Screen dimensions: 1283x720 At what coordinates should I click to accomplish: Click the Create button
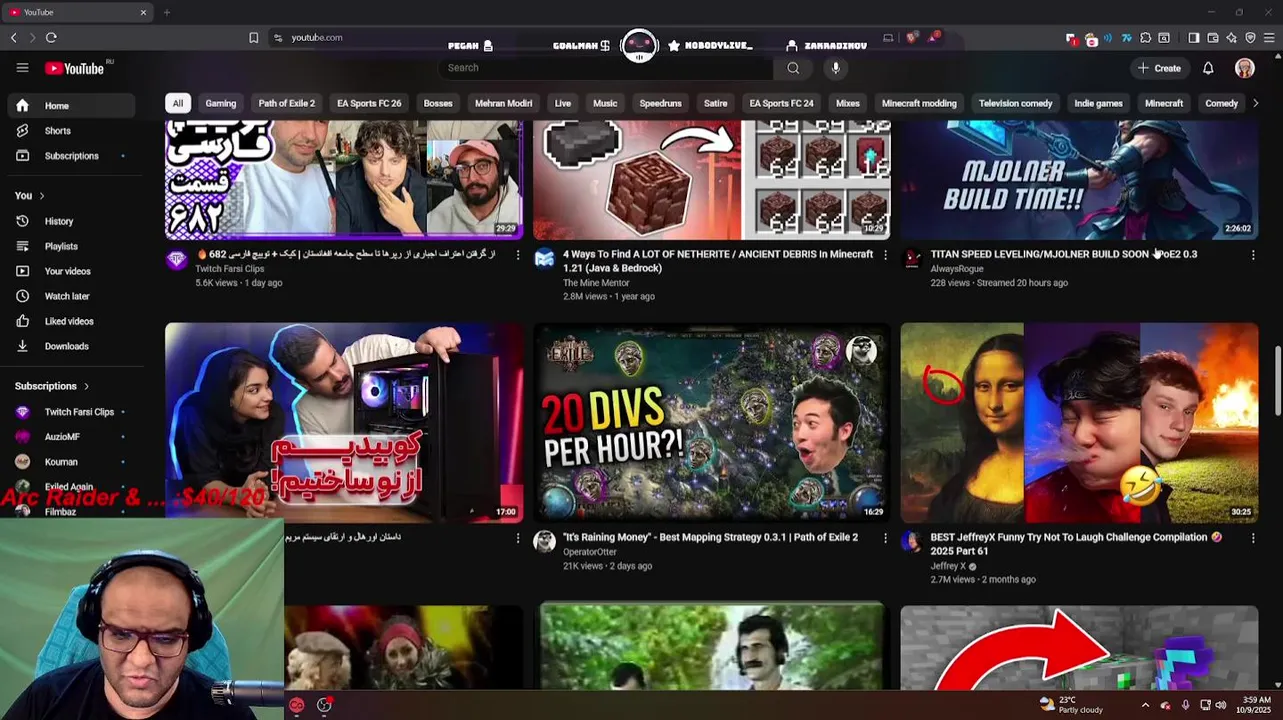[x=1159, y=68]
